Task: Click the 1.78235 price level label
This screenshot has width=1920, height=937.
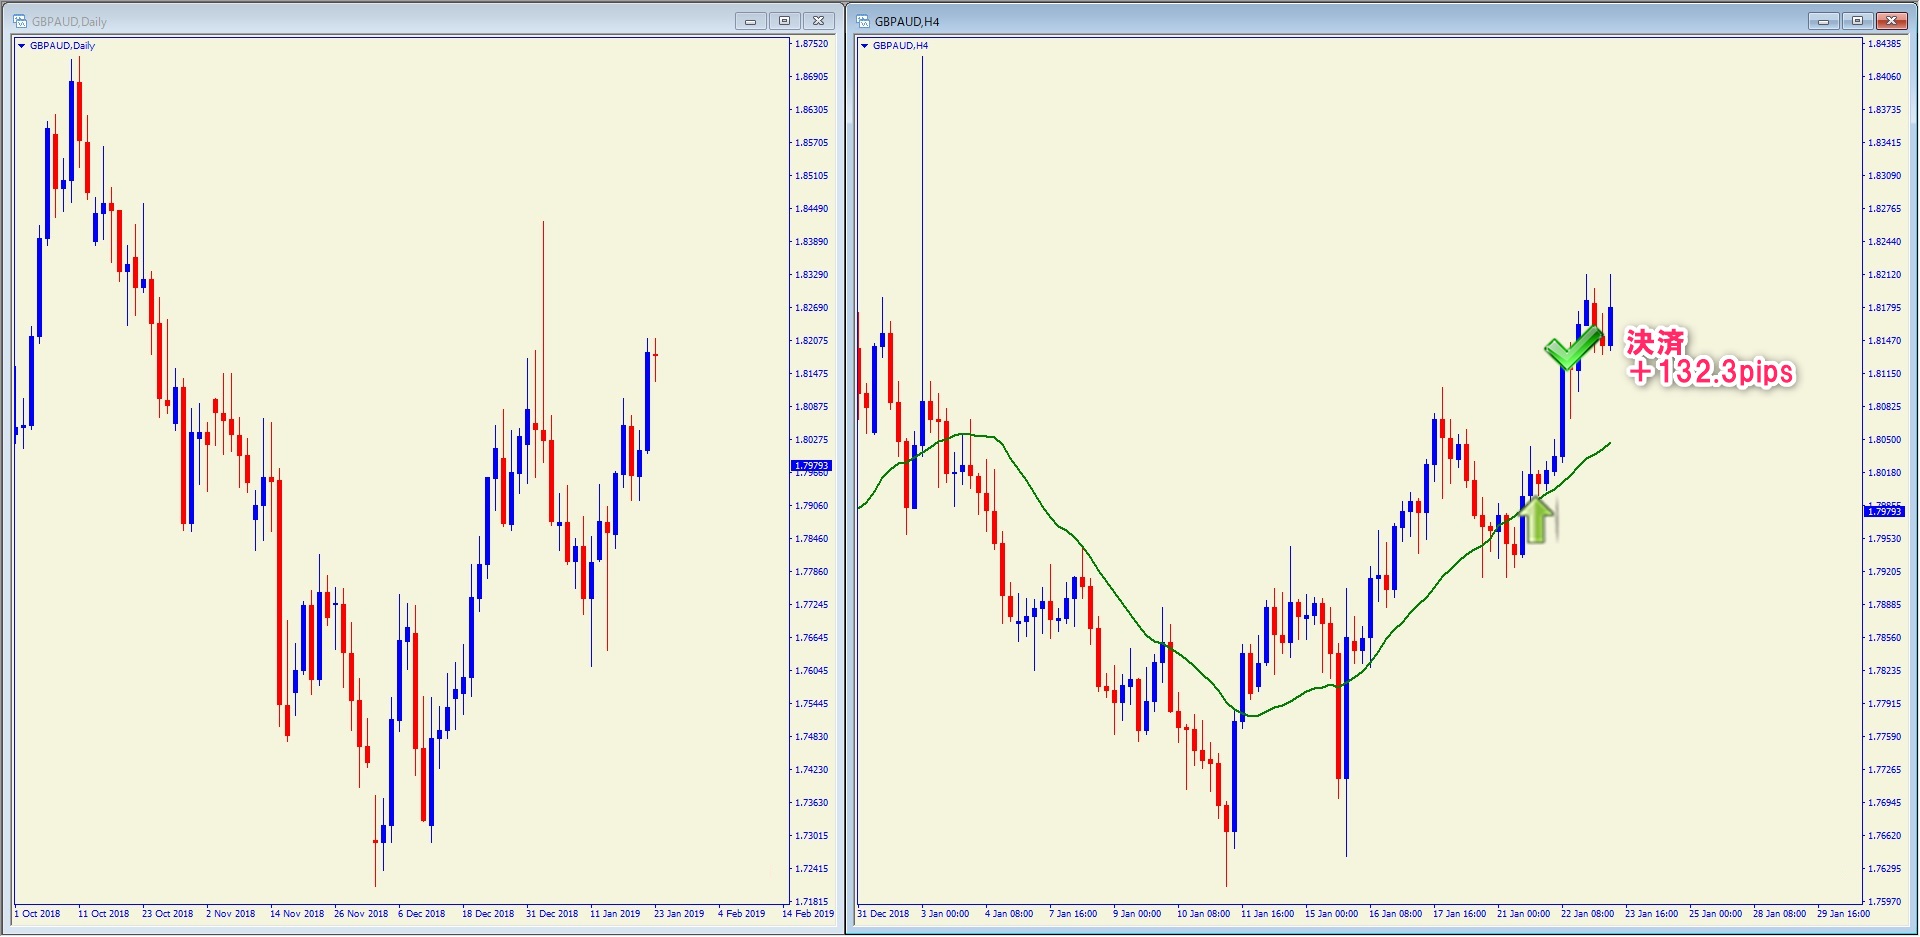Action: [x=1885, y=671]
